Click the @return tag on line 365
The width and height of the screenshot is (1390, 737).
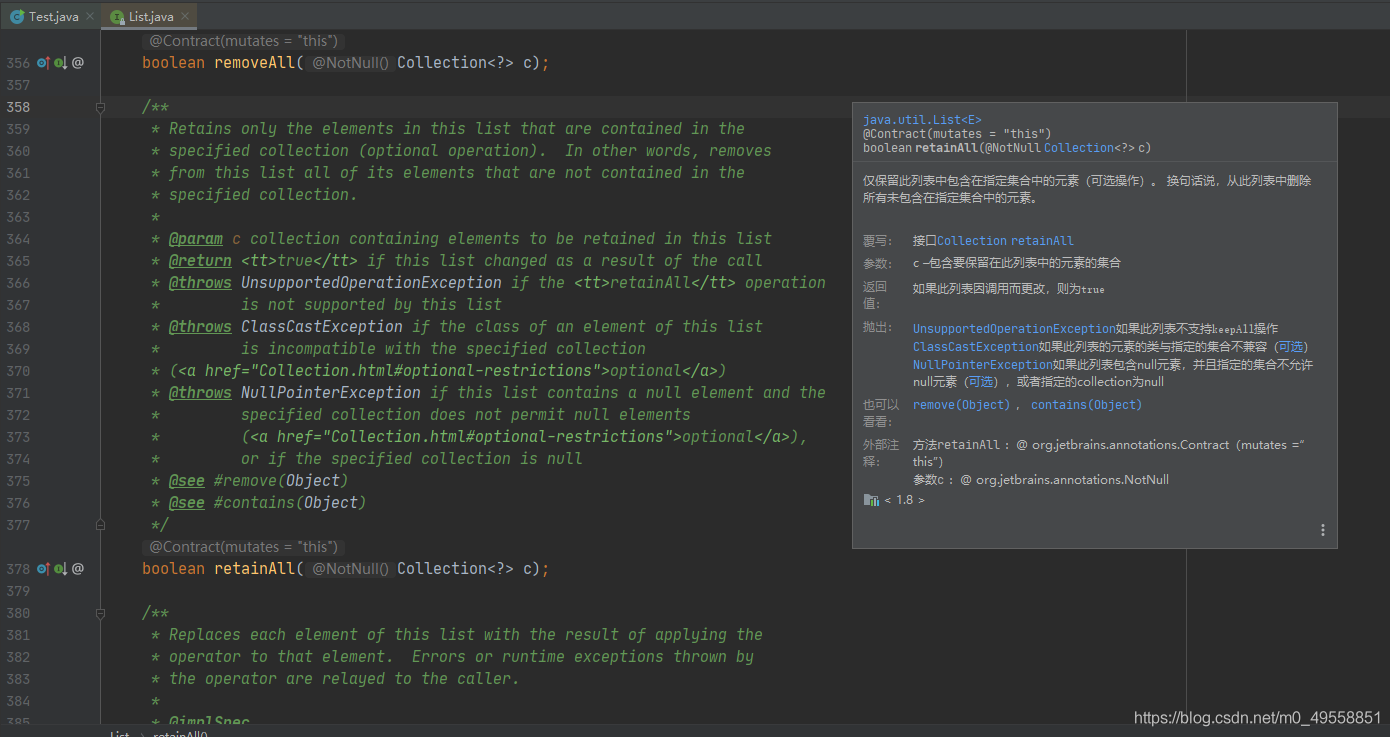pyautogui.click(x=200, y=261)
